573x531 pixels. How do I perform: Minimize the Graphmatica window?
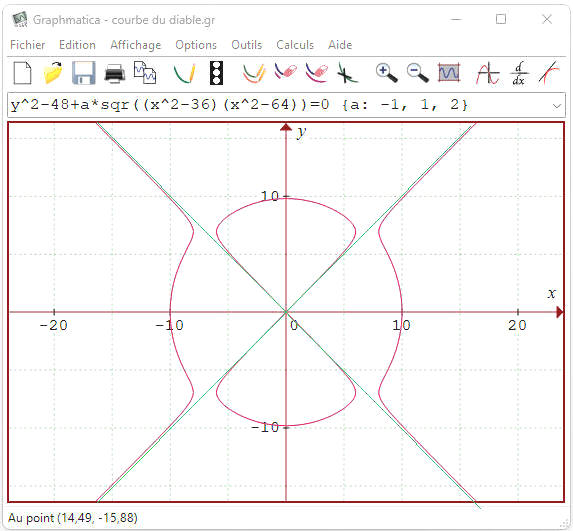point(456,19)
